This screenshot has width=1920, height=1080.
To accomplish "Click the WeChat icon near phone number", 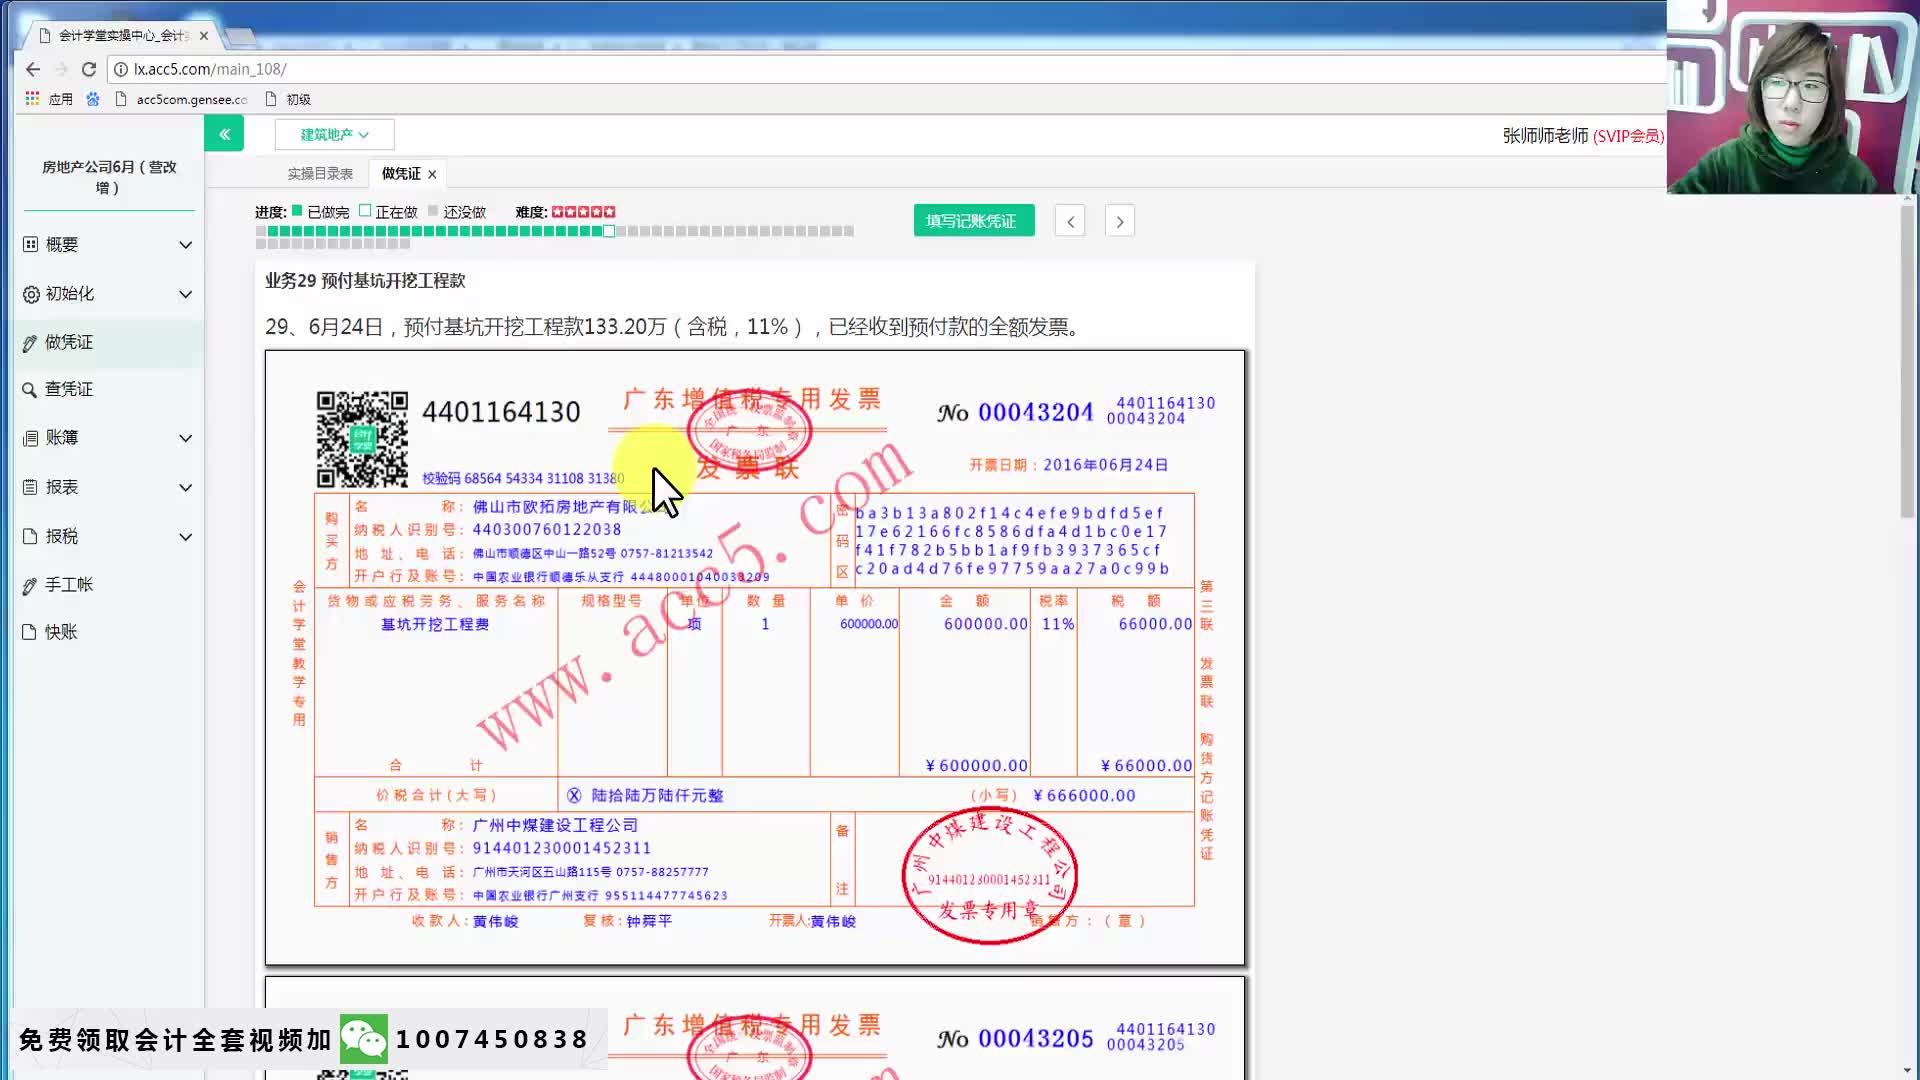I will tap(366, 1038).
